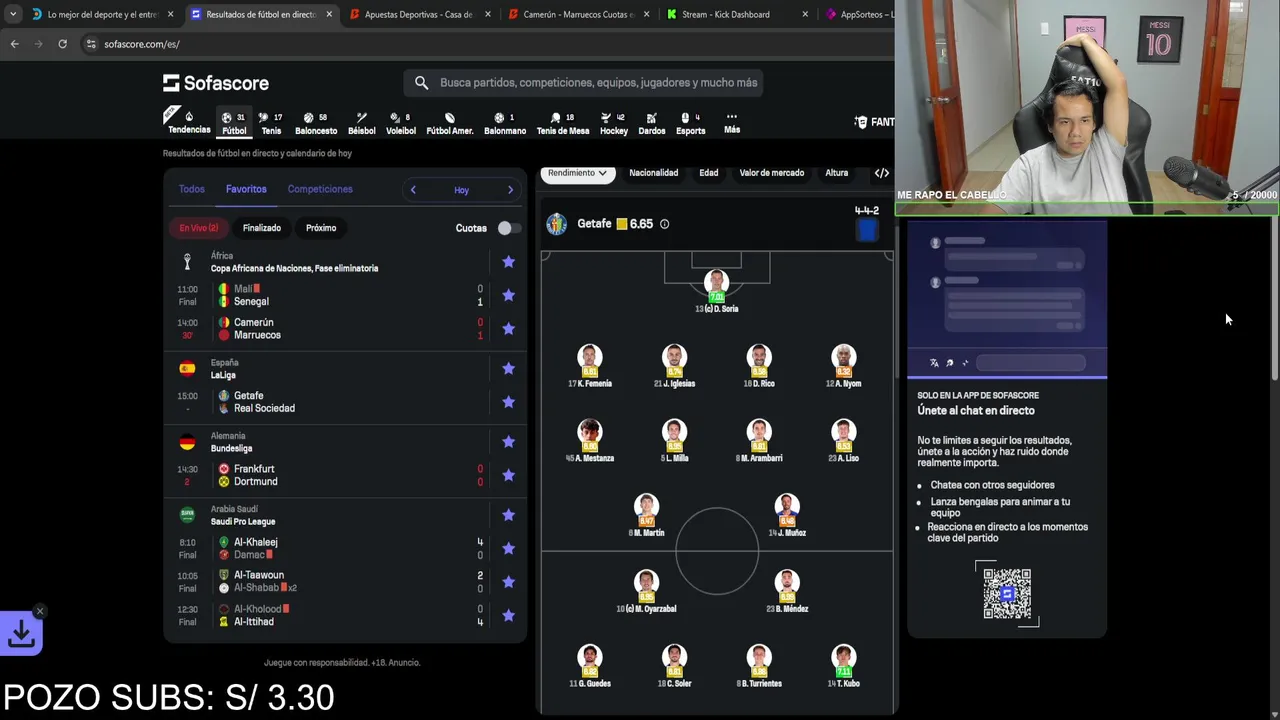Switch to the Todos tab
The width and height of the screenshot is (1280, 720).
tap(191, 189)
